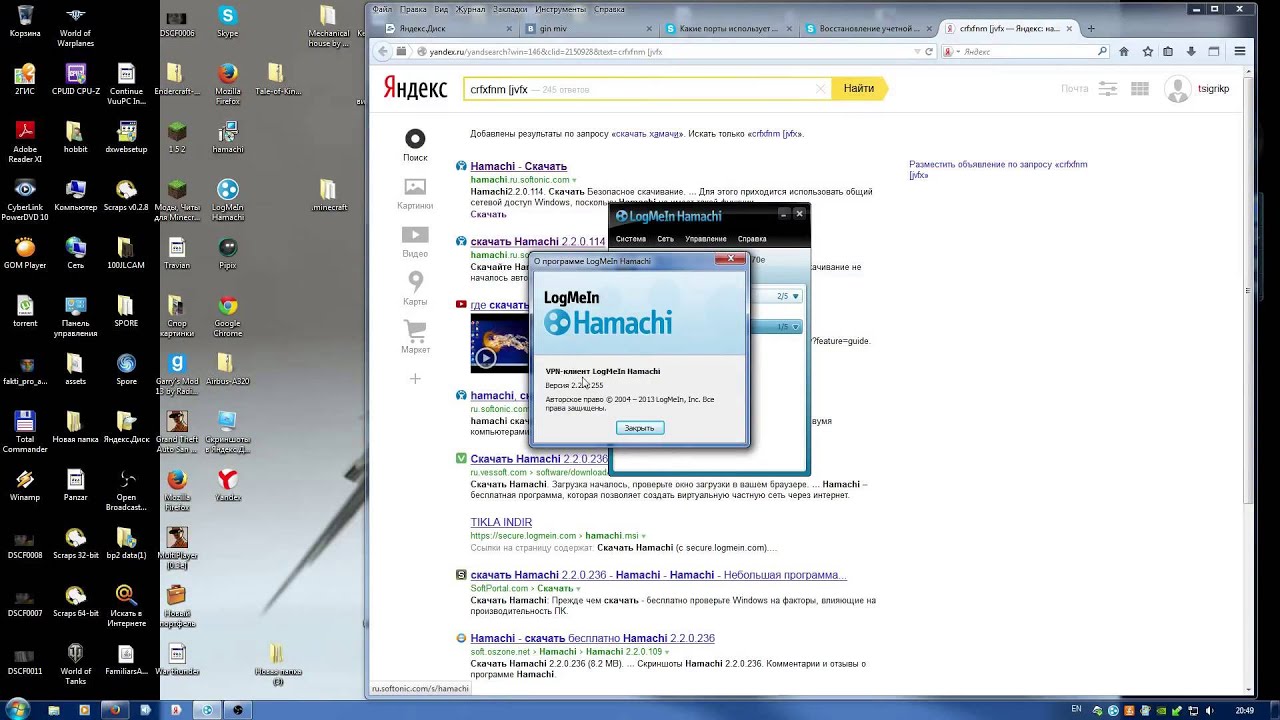Select Видео in Yandex sidebar
Viewport: 1280px width, 720px height.
point(415,242)
